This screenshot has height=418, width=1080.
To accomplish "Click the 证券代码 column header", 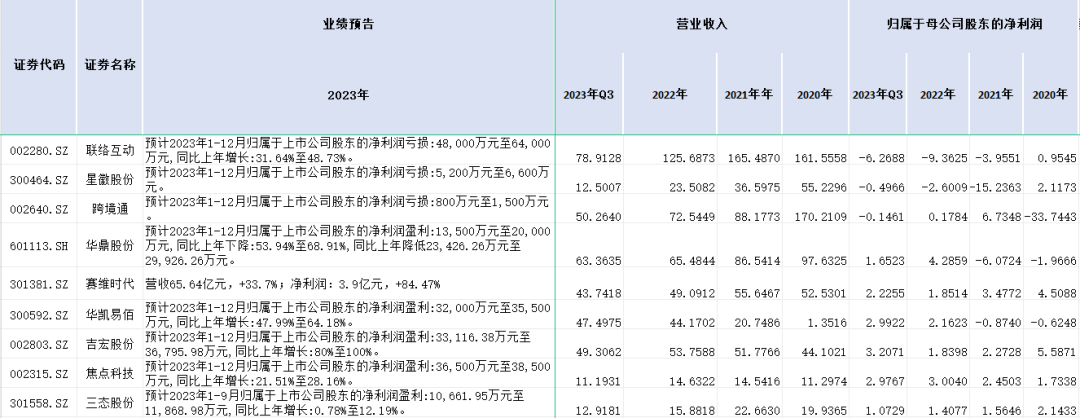I will click(x=39, y=65).
